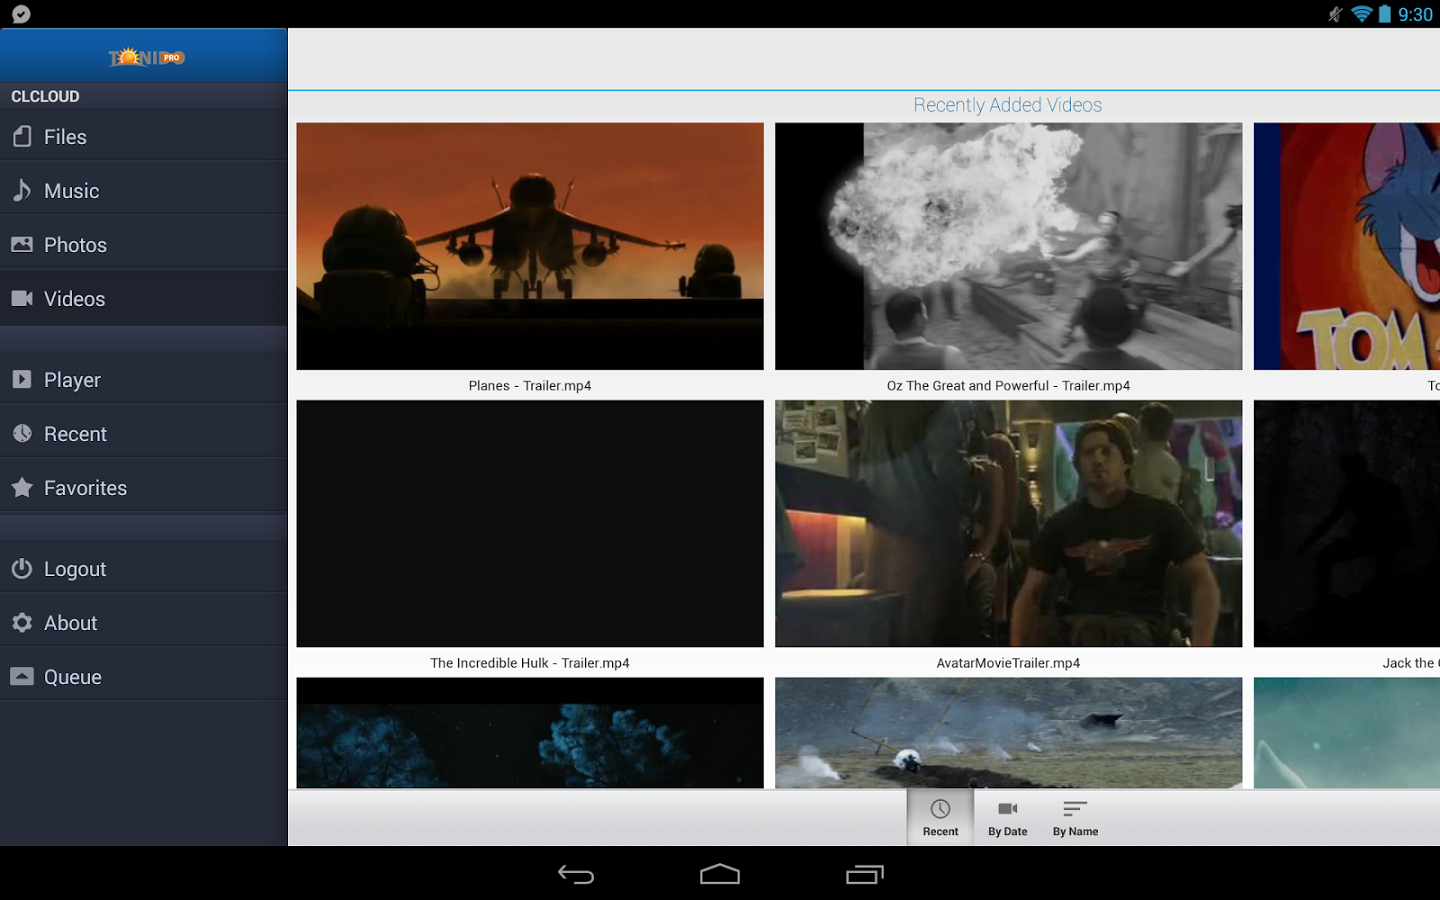Tap the Videos camera icon
This screenshot has width=1440, height=900.
click(x=22, y=298)
